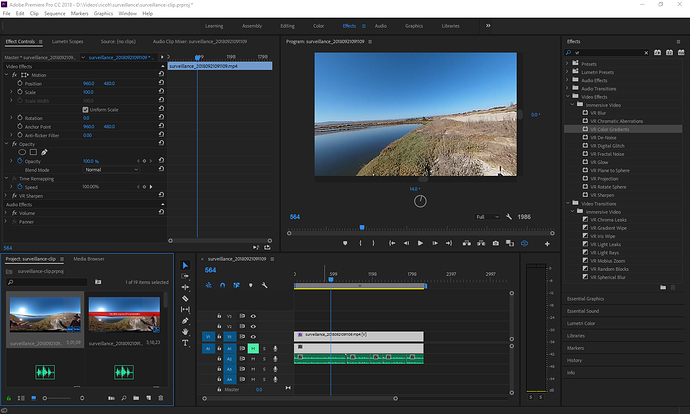Toggle V1 track output eye icon

pos(254,337)
